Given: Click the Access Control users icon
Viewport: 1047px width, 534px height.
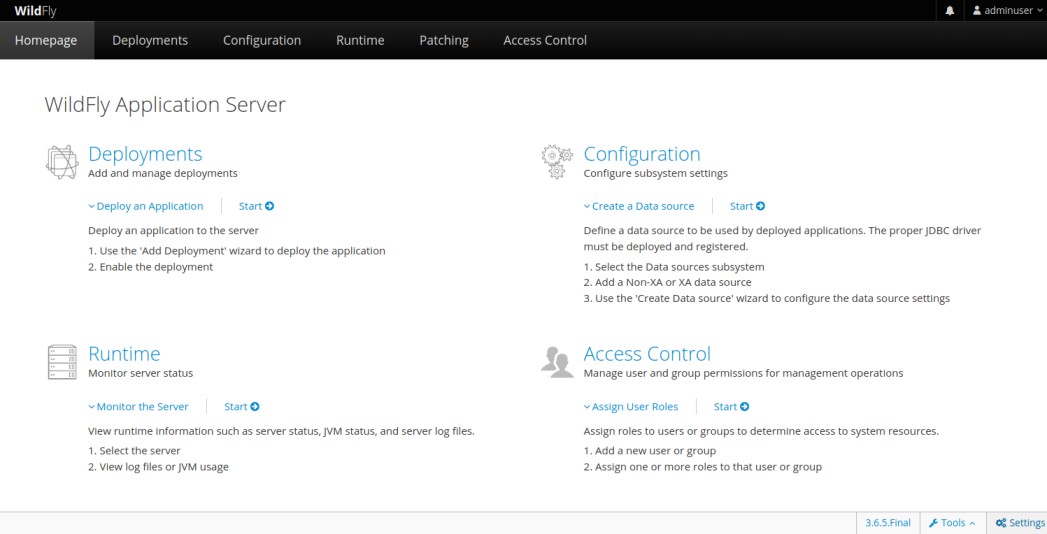Looking at the screenshot, I should (x=557, y=362).
